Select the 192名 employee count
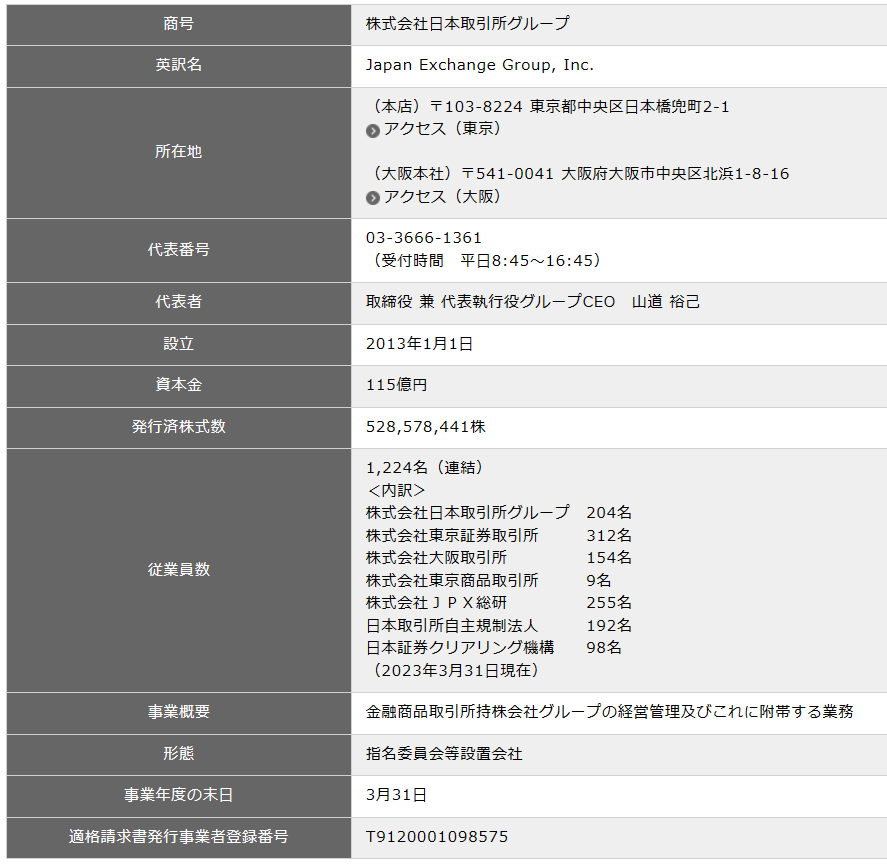 click(609, 626)
